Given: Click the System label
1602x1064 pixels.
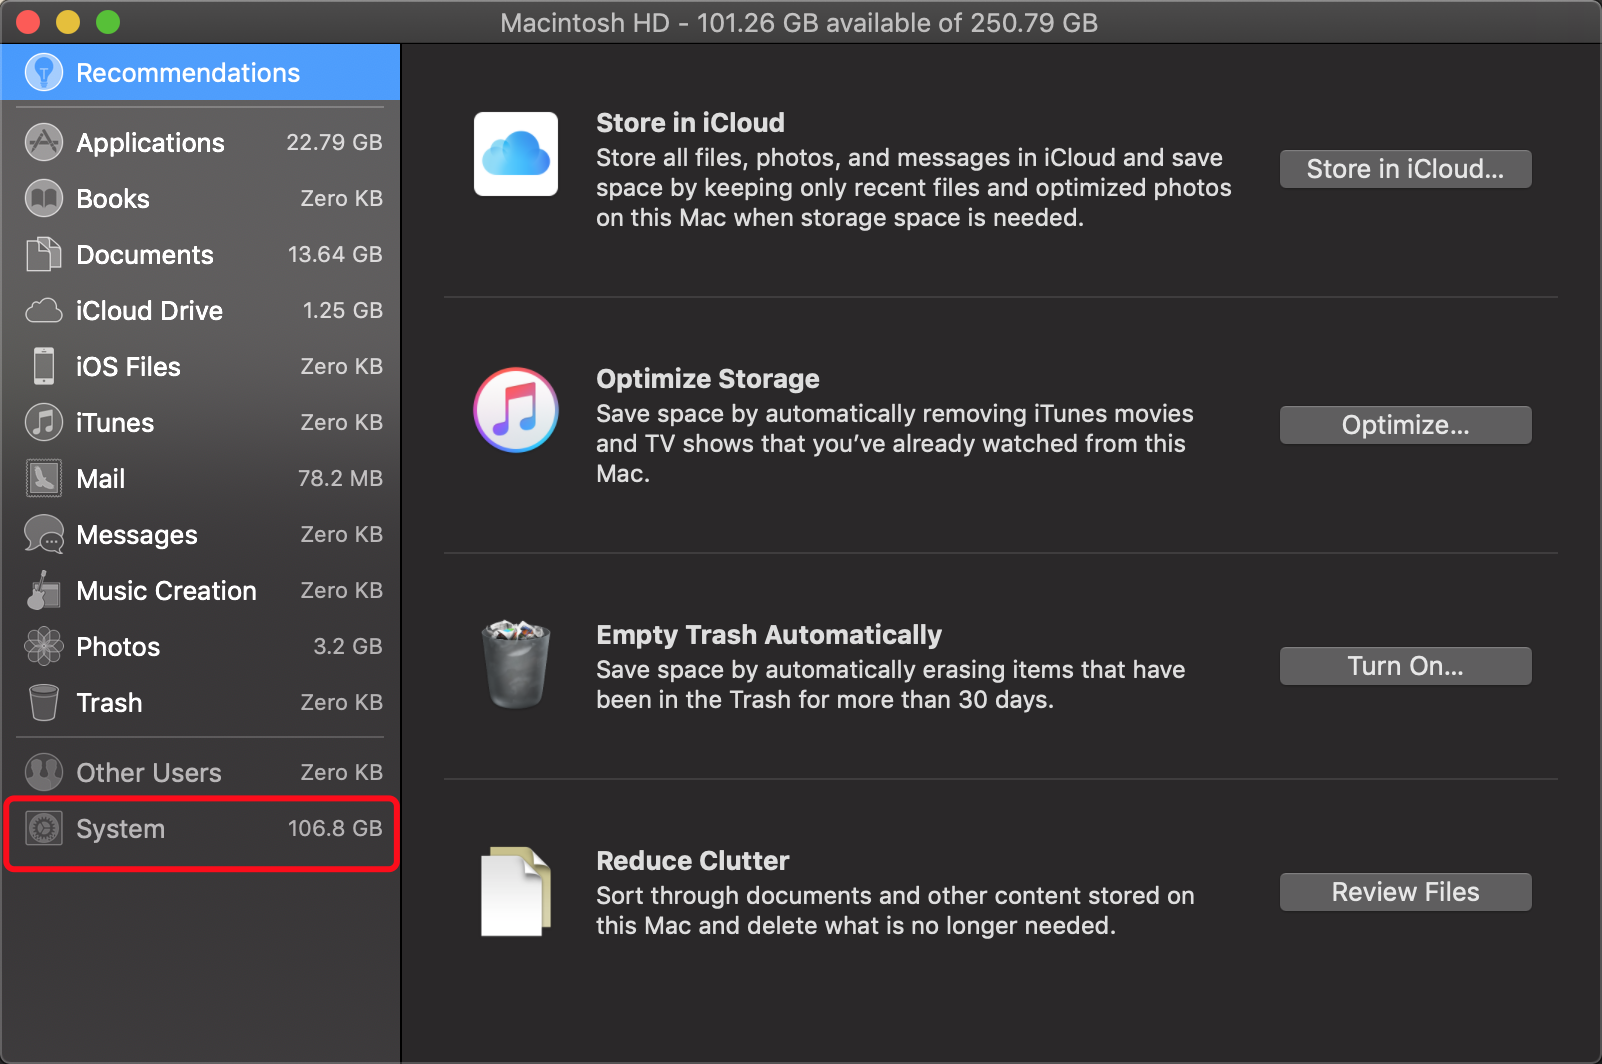Looking at the screenshot, I should point(120,829).
